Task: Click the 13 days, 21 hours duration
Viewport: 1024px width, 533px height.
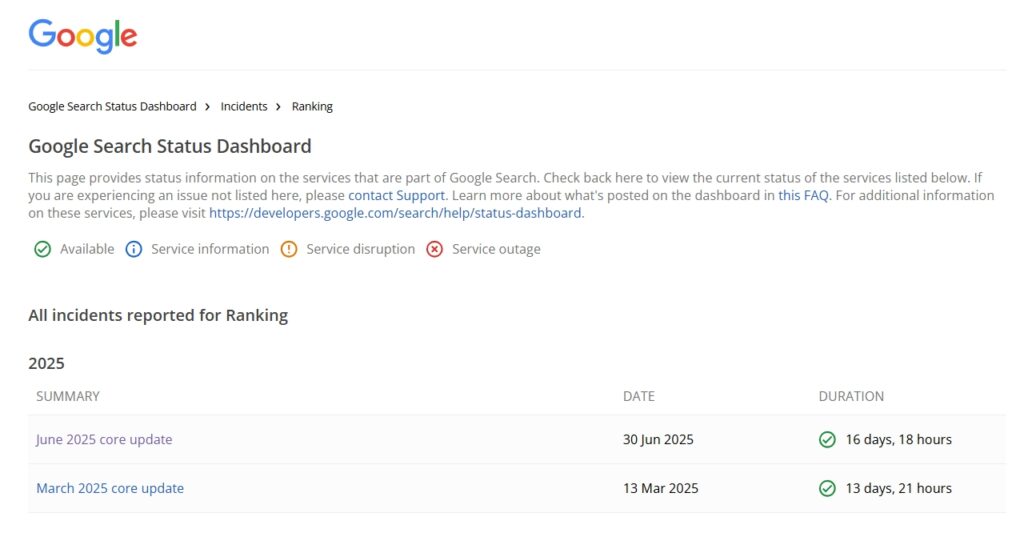Action: coord(899,489)
